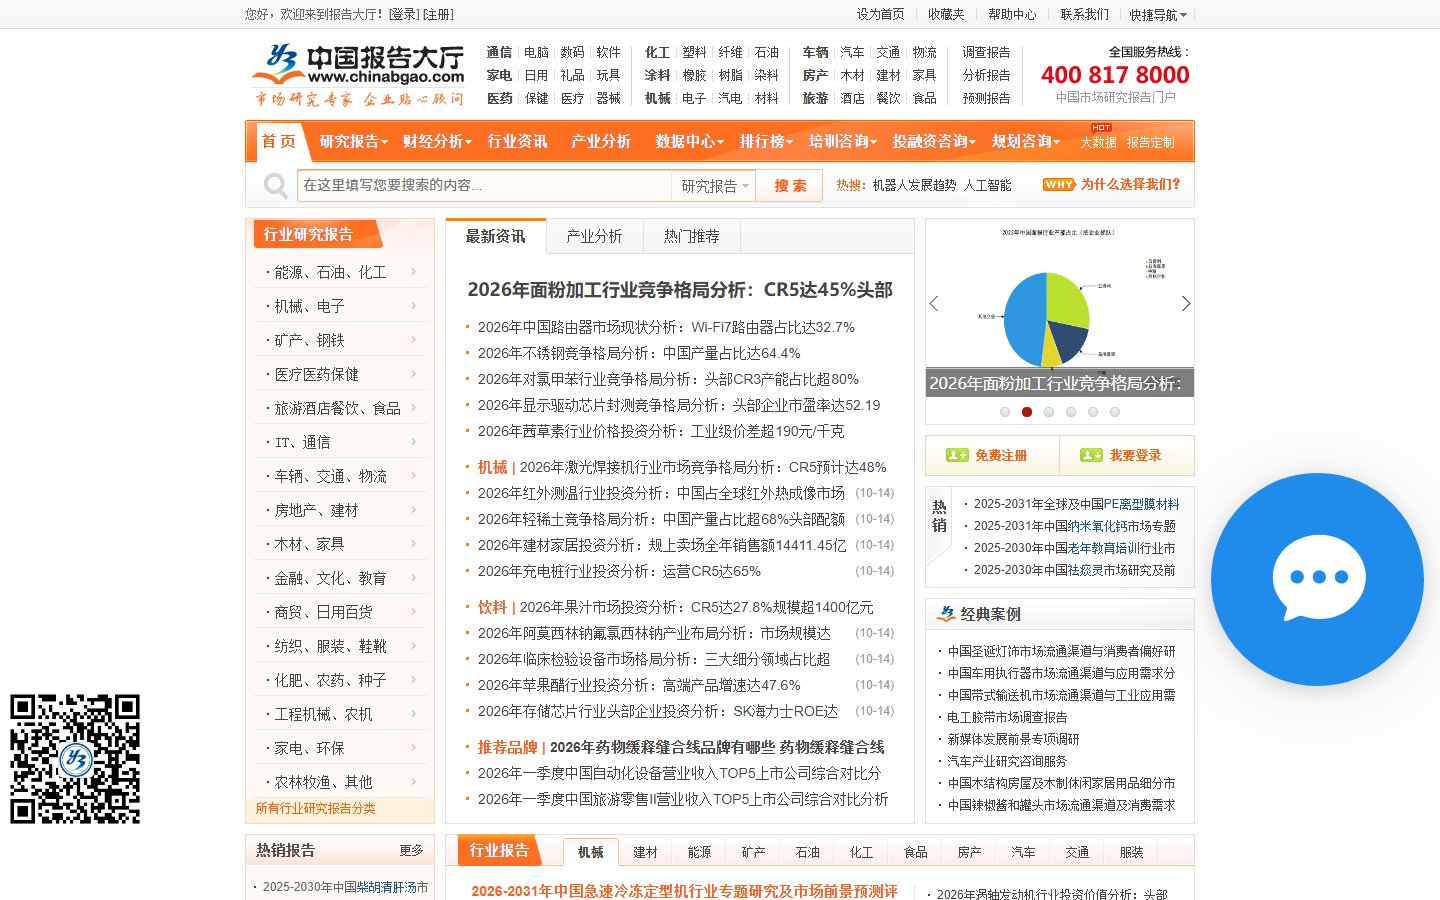Select the fifth carousel dot
This screenshot has width=1440, height=900.
1093,412
